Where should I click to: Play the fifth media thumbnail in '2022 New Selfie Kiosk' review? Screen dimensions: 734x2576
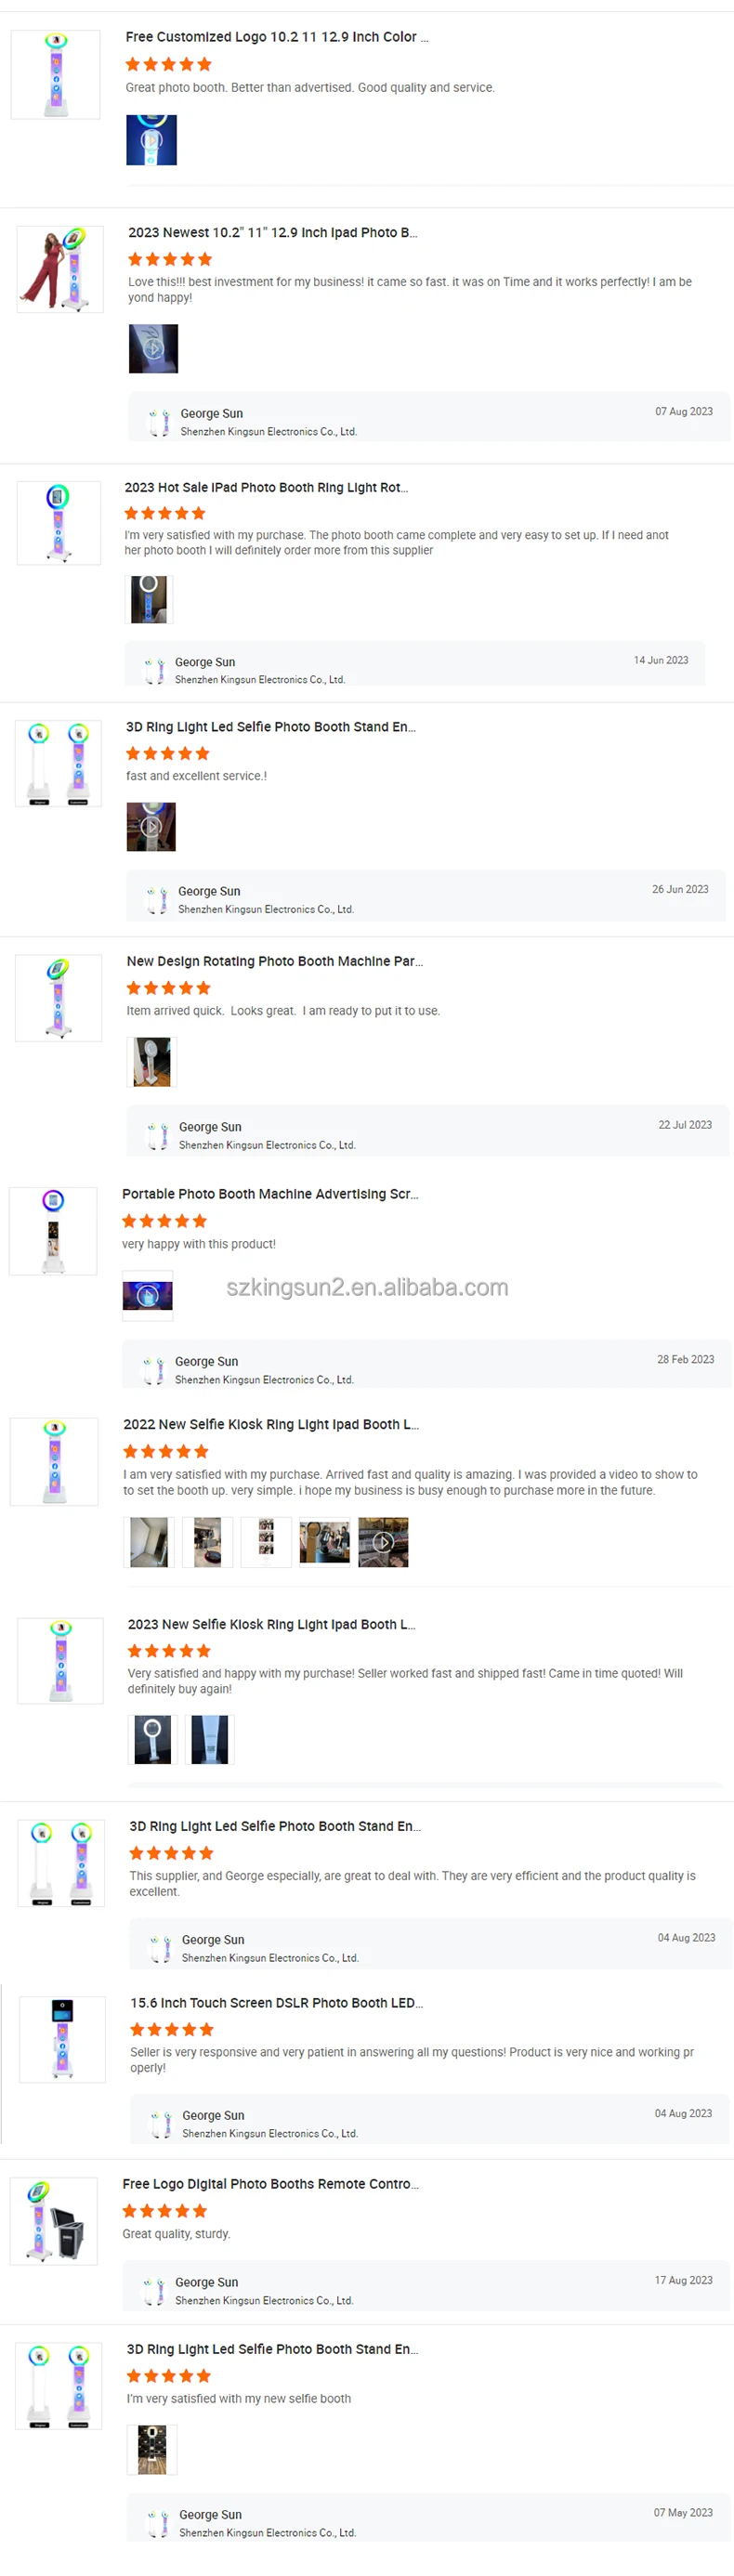383,1542
